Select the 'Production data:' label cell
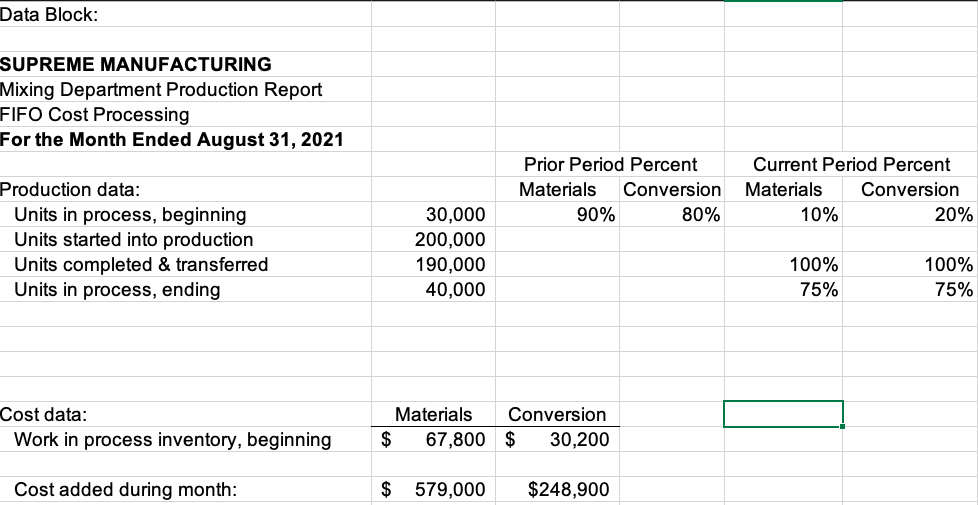The height and width of the screenshot is (505, 978). click(x=185, y=190)
